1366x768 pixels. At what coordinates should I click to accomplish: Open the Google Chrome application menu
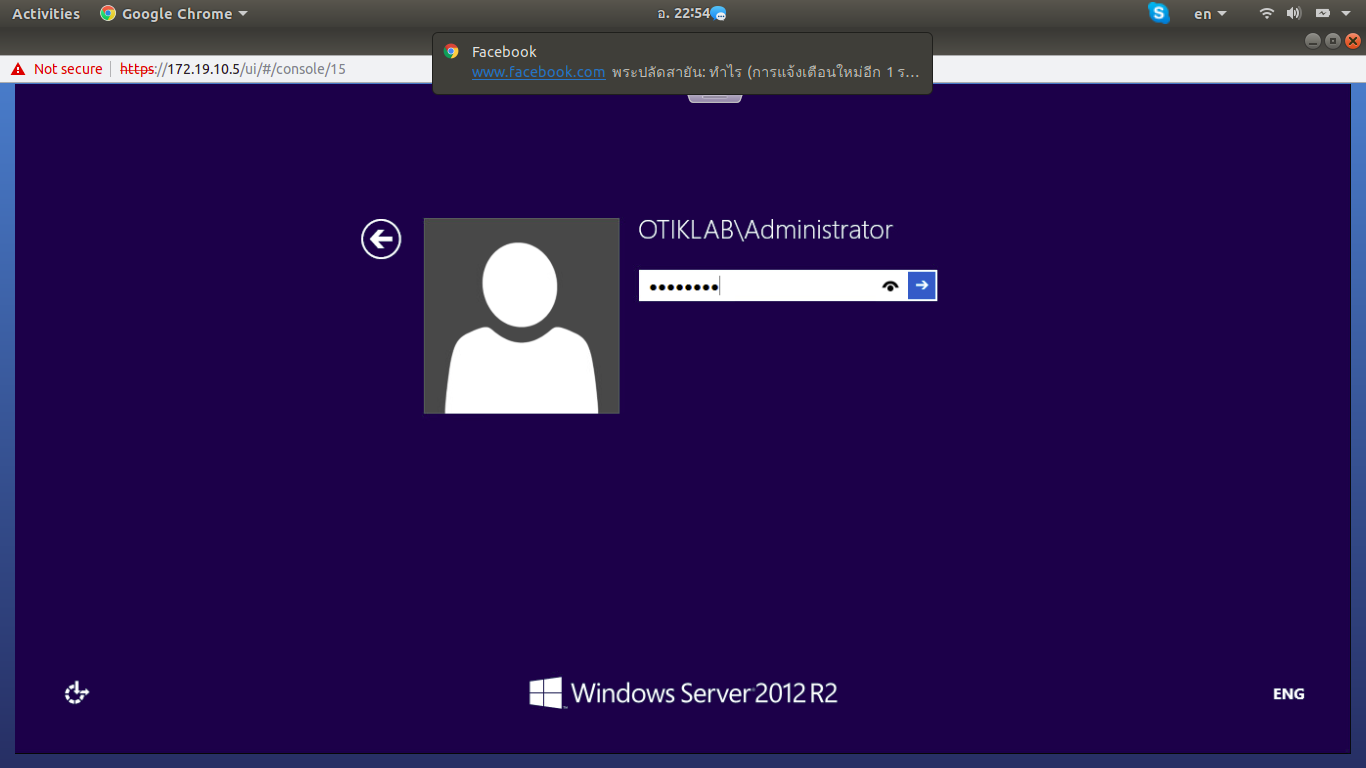[x=174, y=14]
